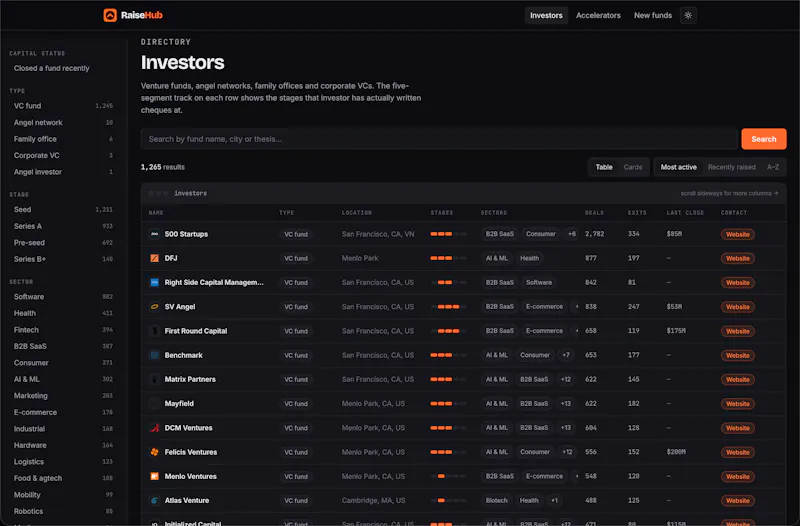Switch to Table view
This screenshot has height=526, width=800.
[x=604, y=167]
